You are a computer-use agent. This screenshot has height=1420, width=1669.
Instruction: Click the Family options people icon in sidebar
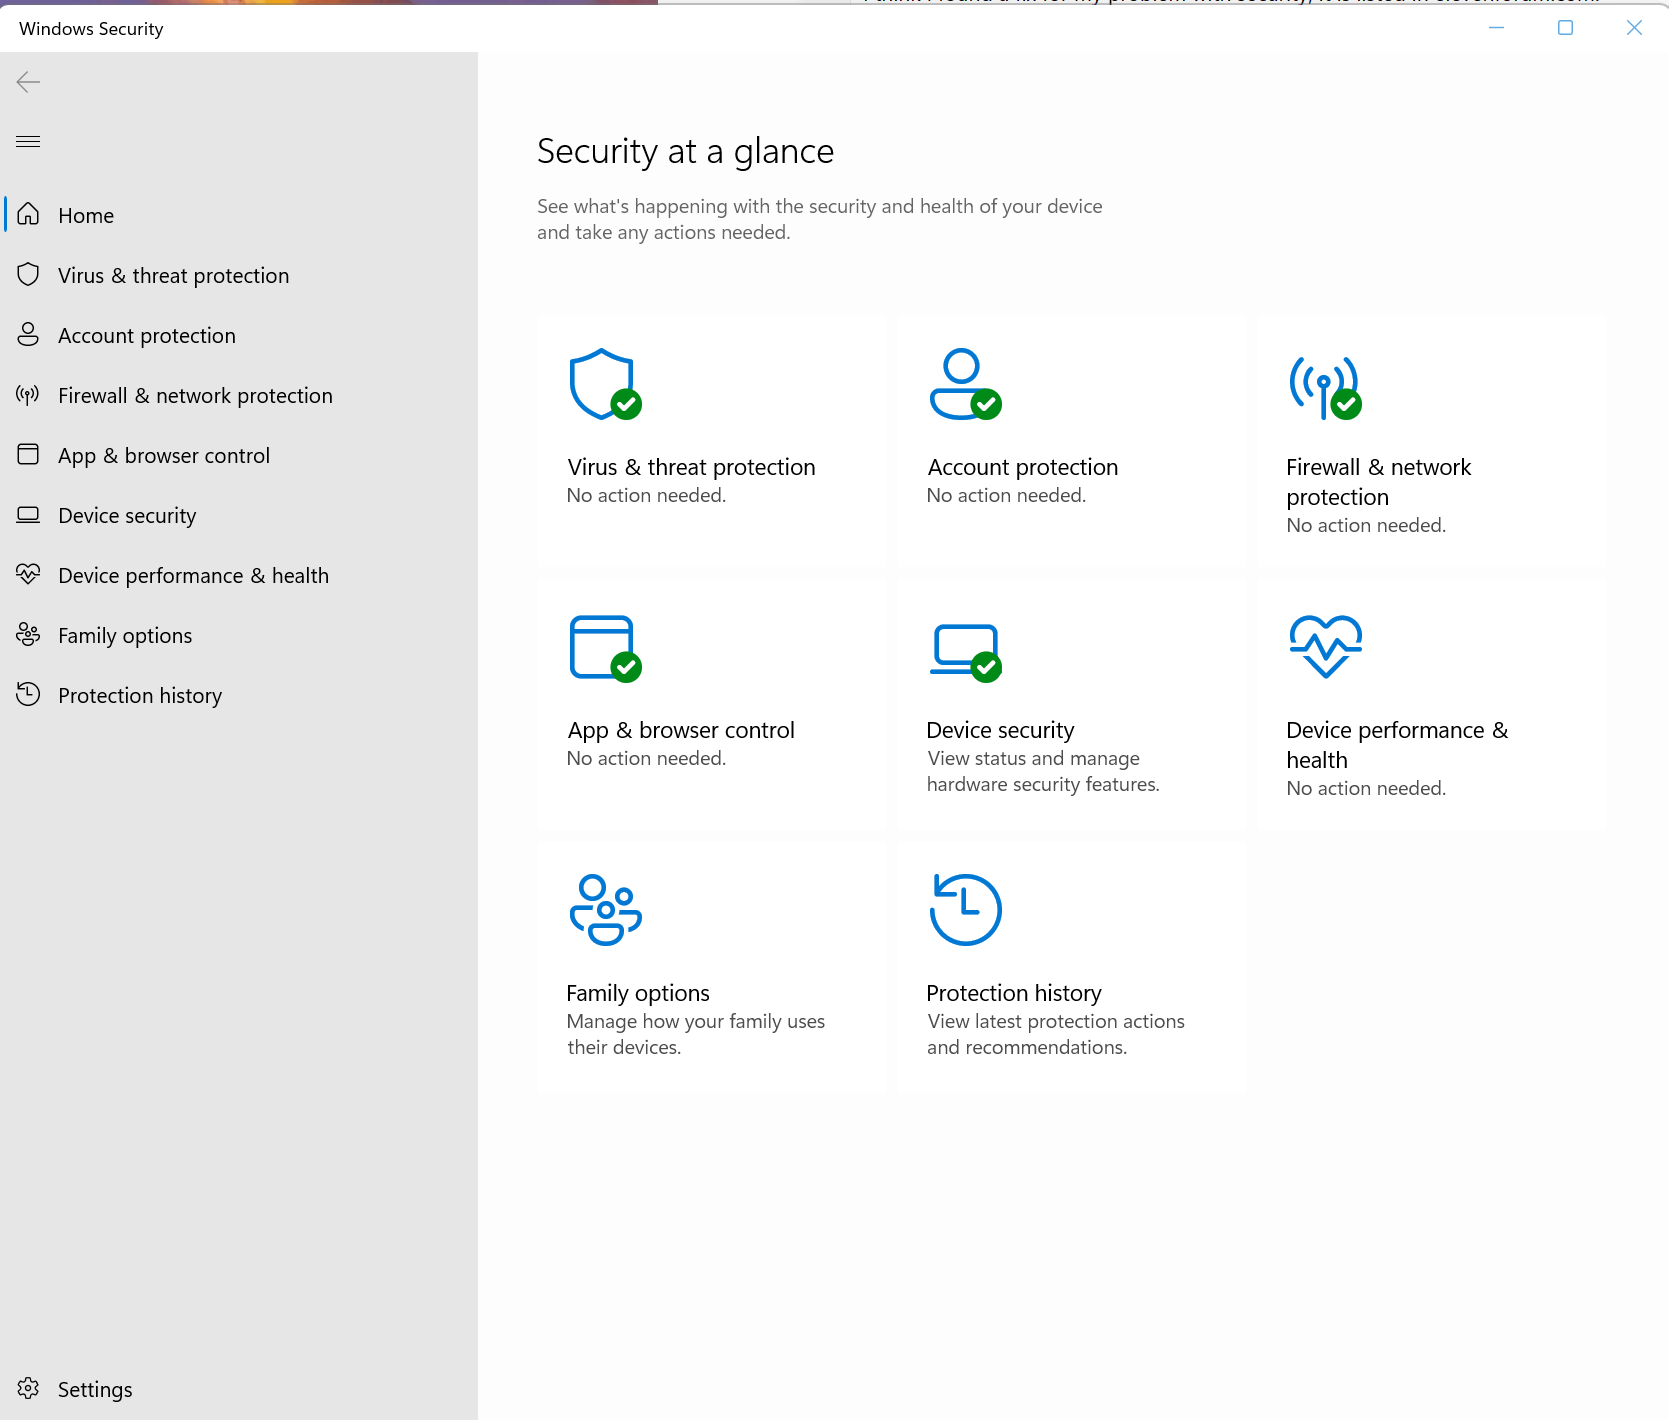click(x=28, y=634)
